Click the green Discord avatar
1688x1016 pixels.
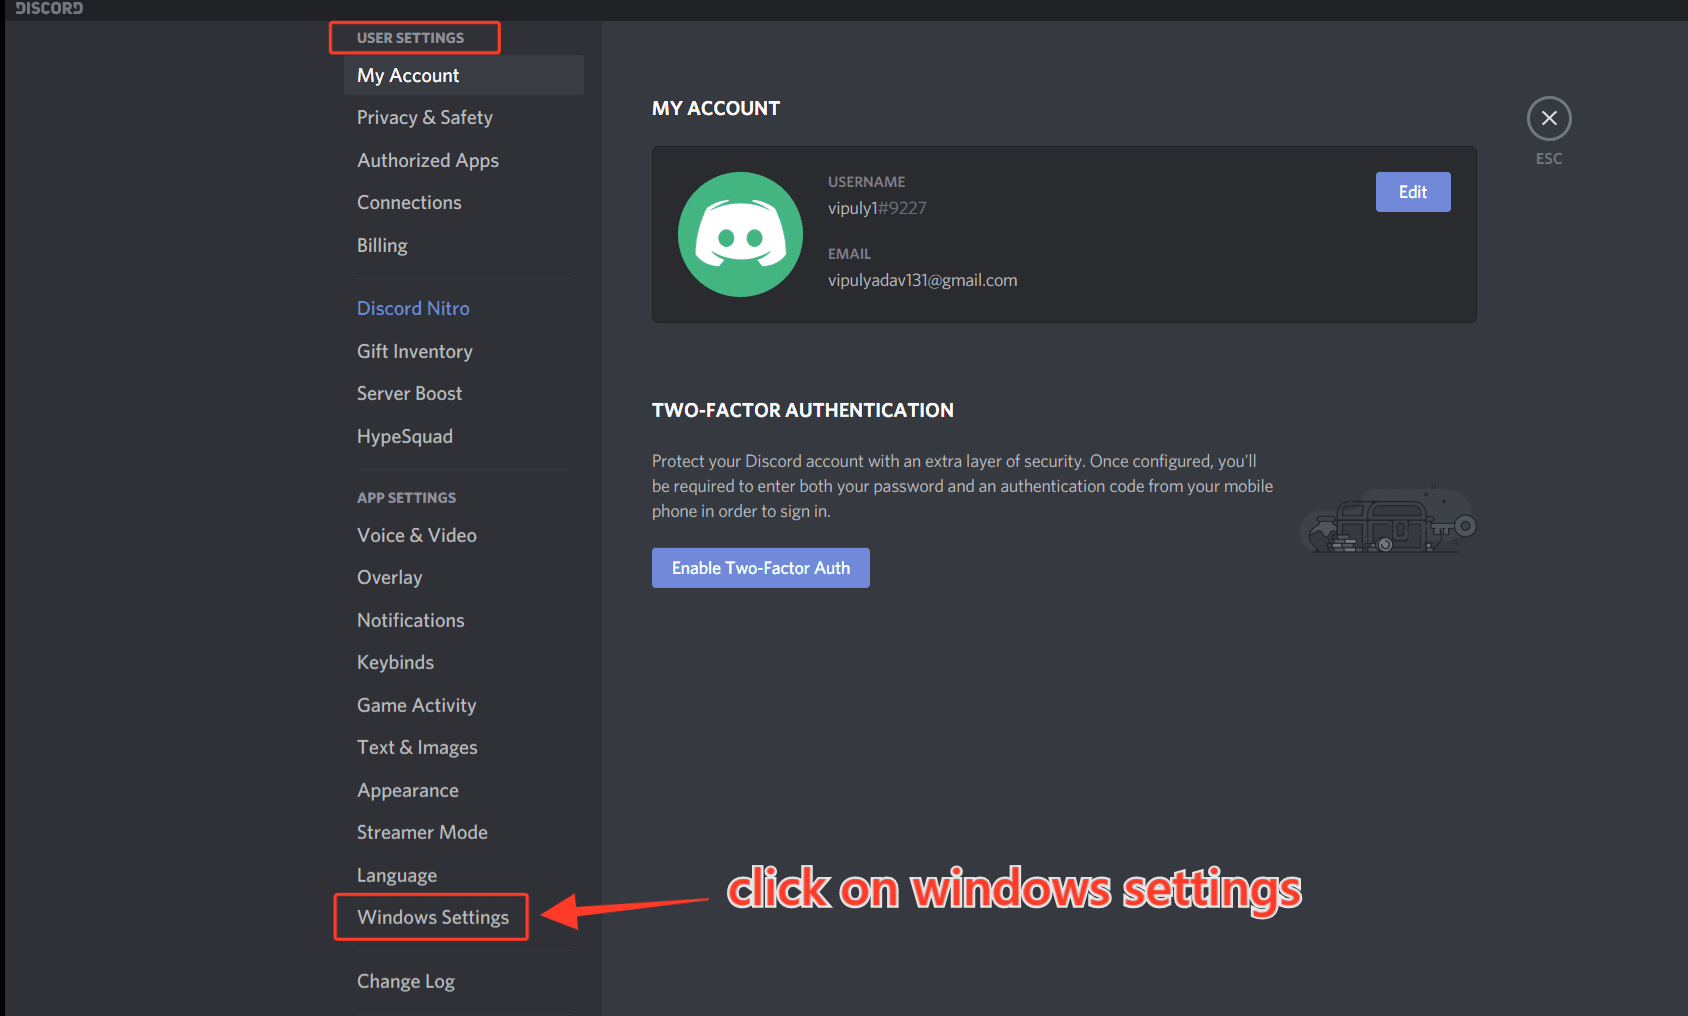point(740,234)
